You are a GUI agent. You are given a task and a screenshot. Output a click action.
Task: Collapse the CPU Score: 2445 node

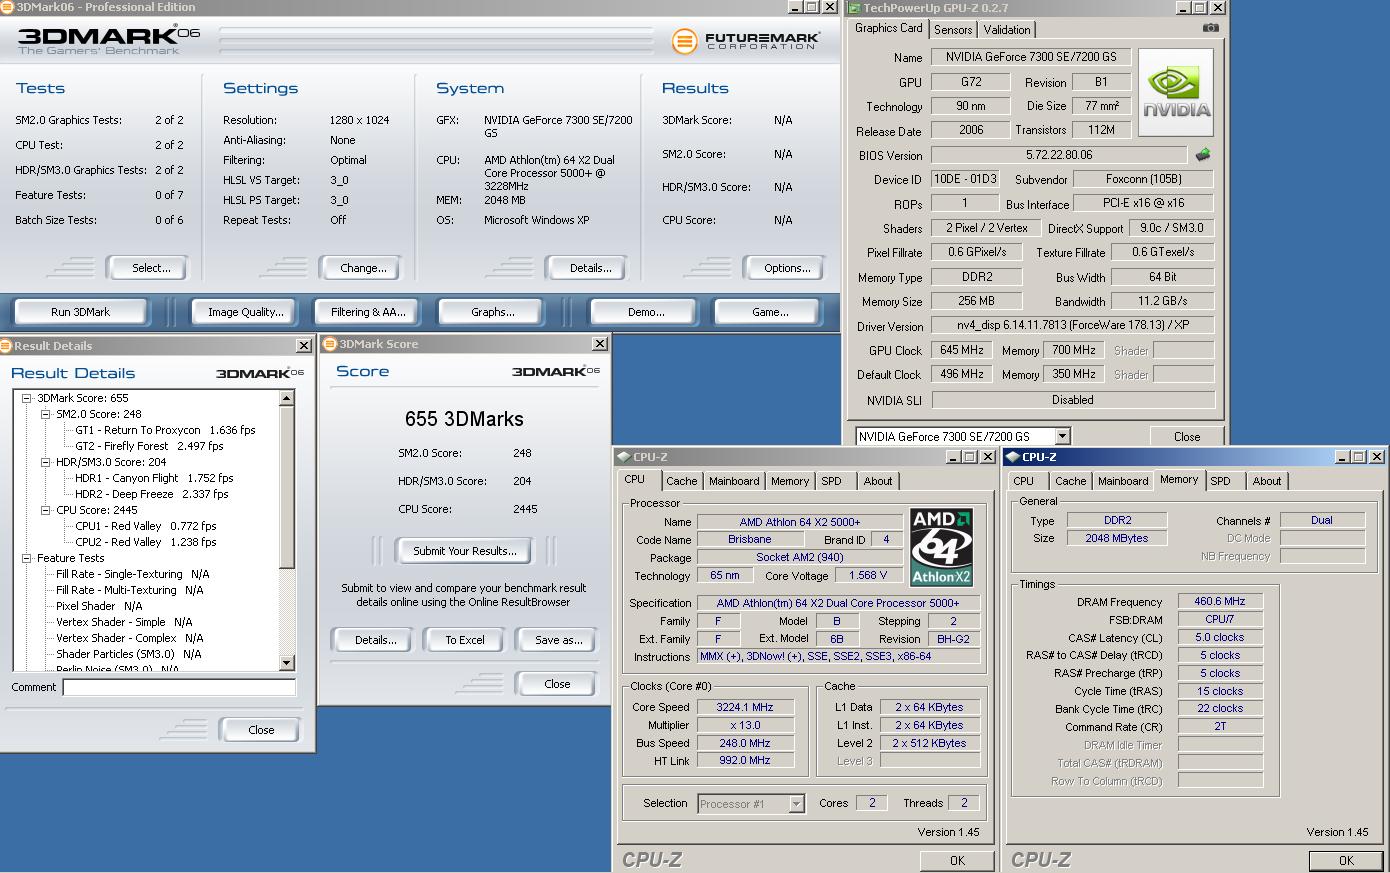click(x=46, y=510)
